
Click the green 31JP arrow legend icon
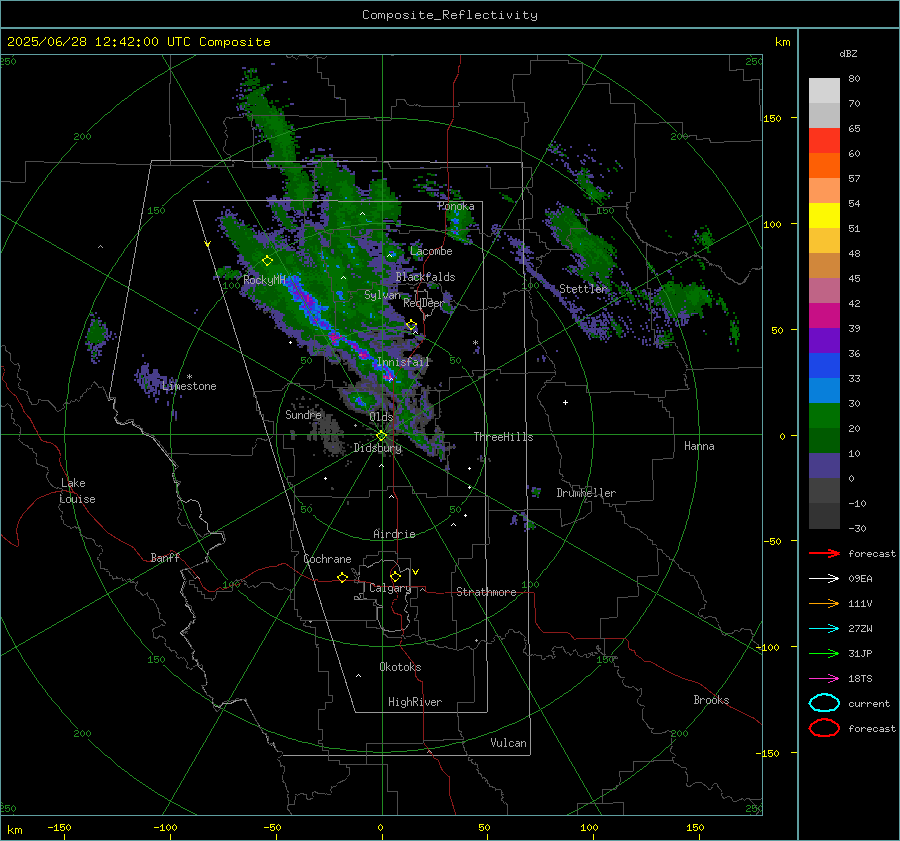(x=824, y=653)
